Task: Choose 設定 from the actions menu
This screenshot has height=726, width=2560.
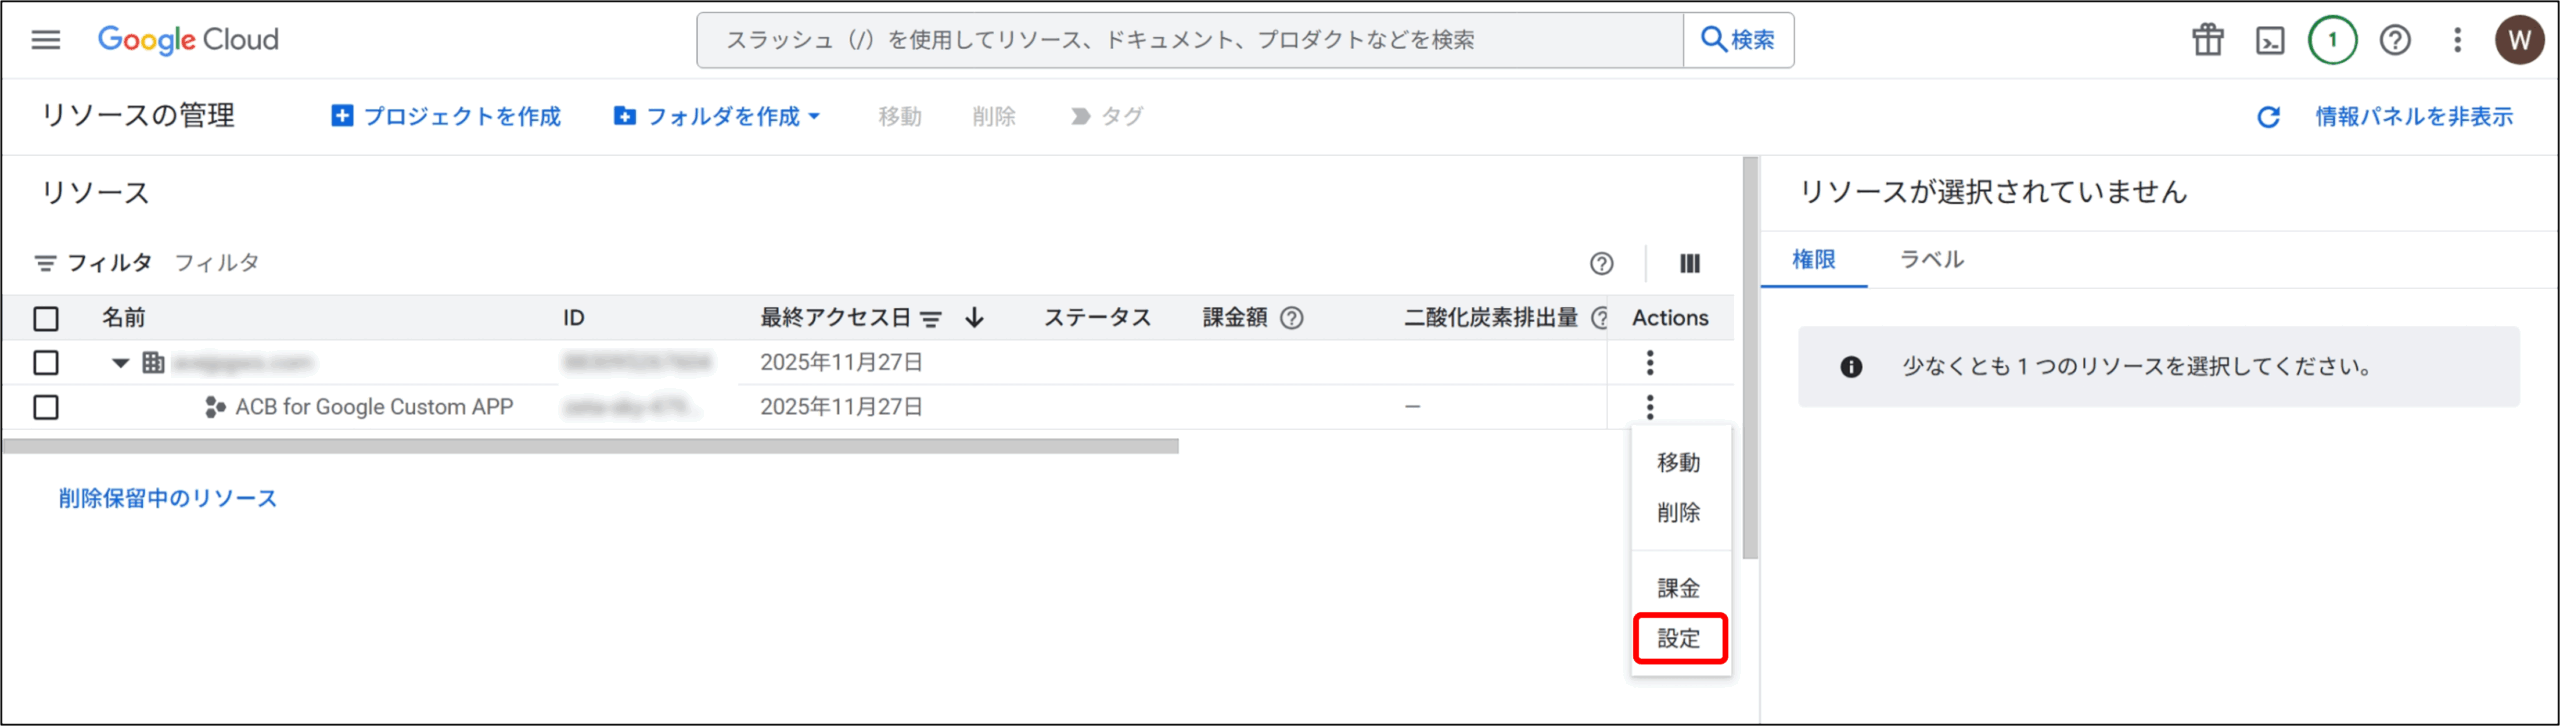Action: coord(1679,638)
